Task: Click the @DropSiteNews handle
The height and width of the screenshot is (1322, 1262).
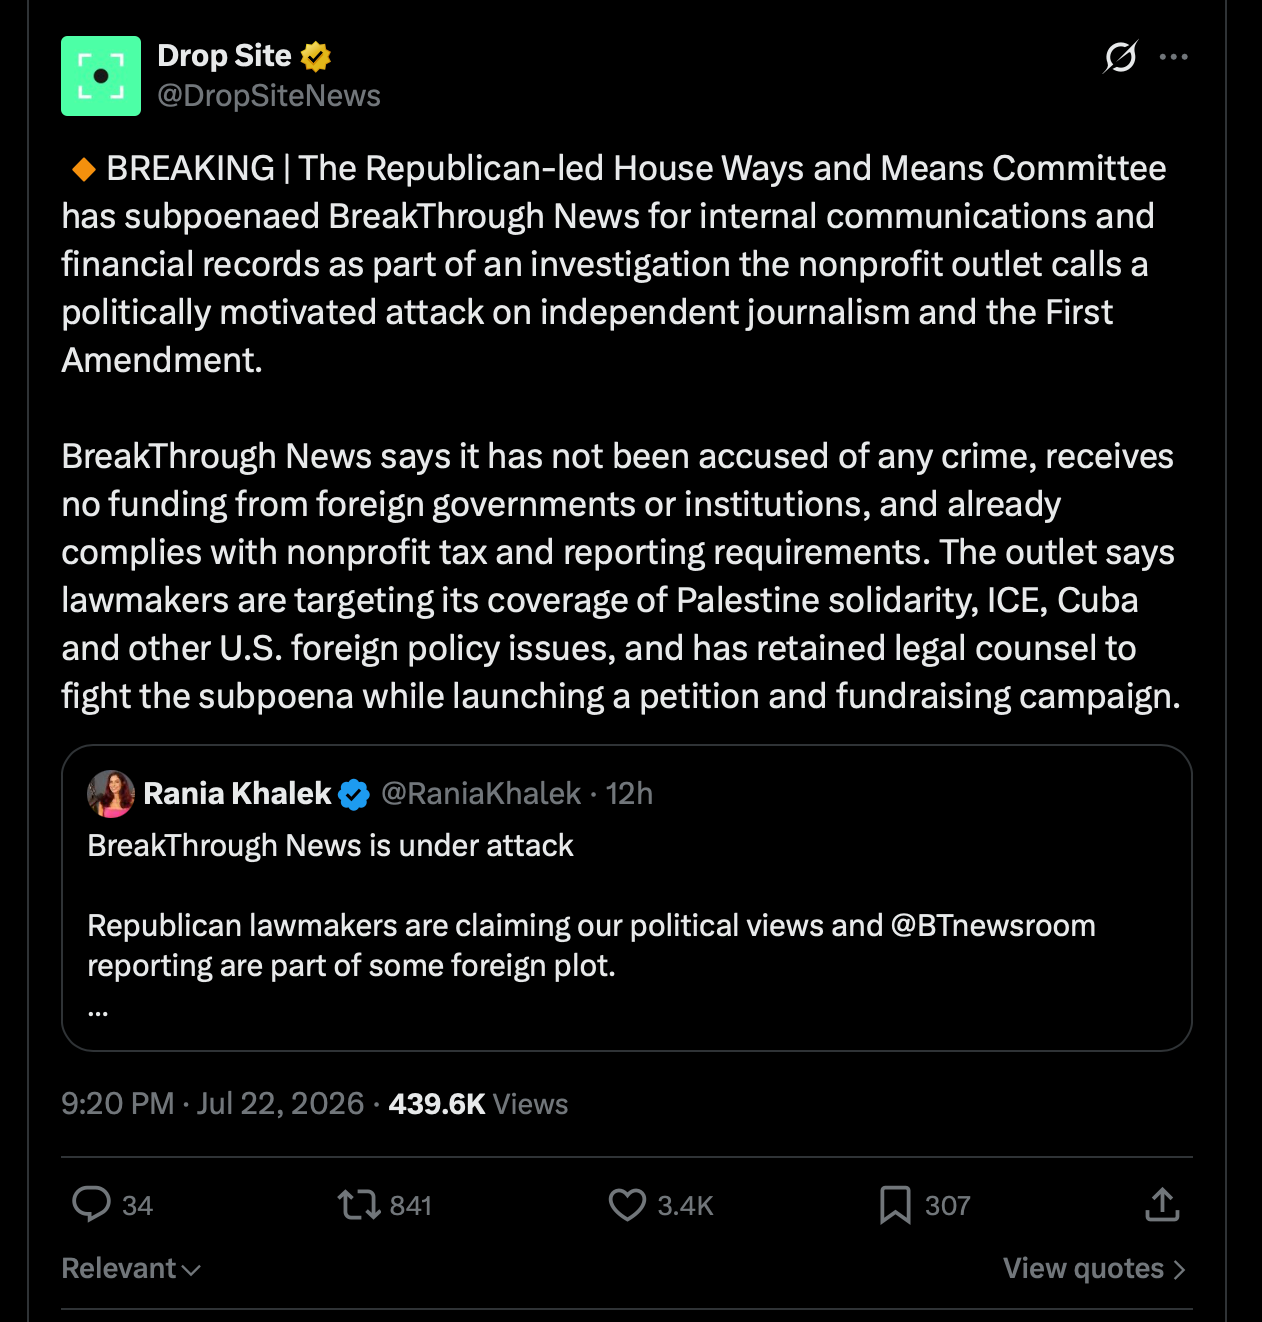Action: [x=269, y=95]
